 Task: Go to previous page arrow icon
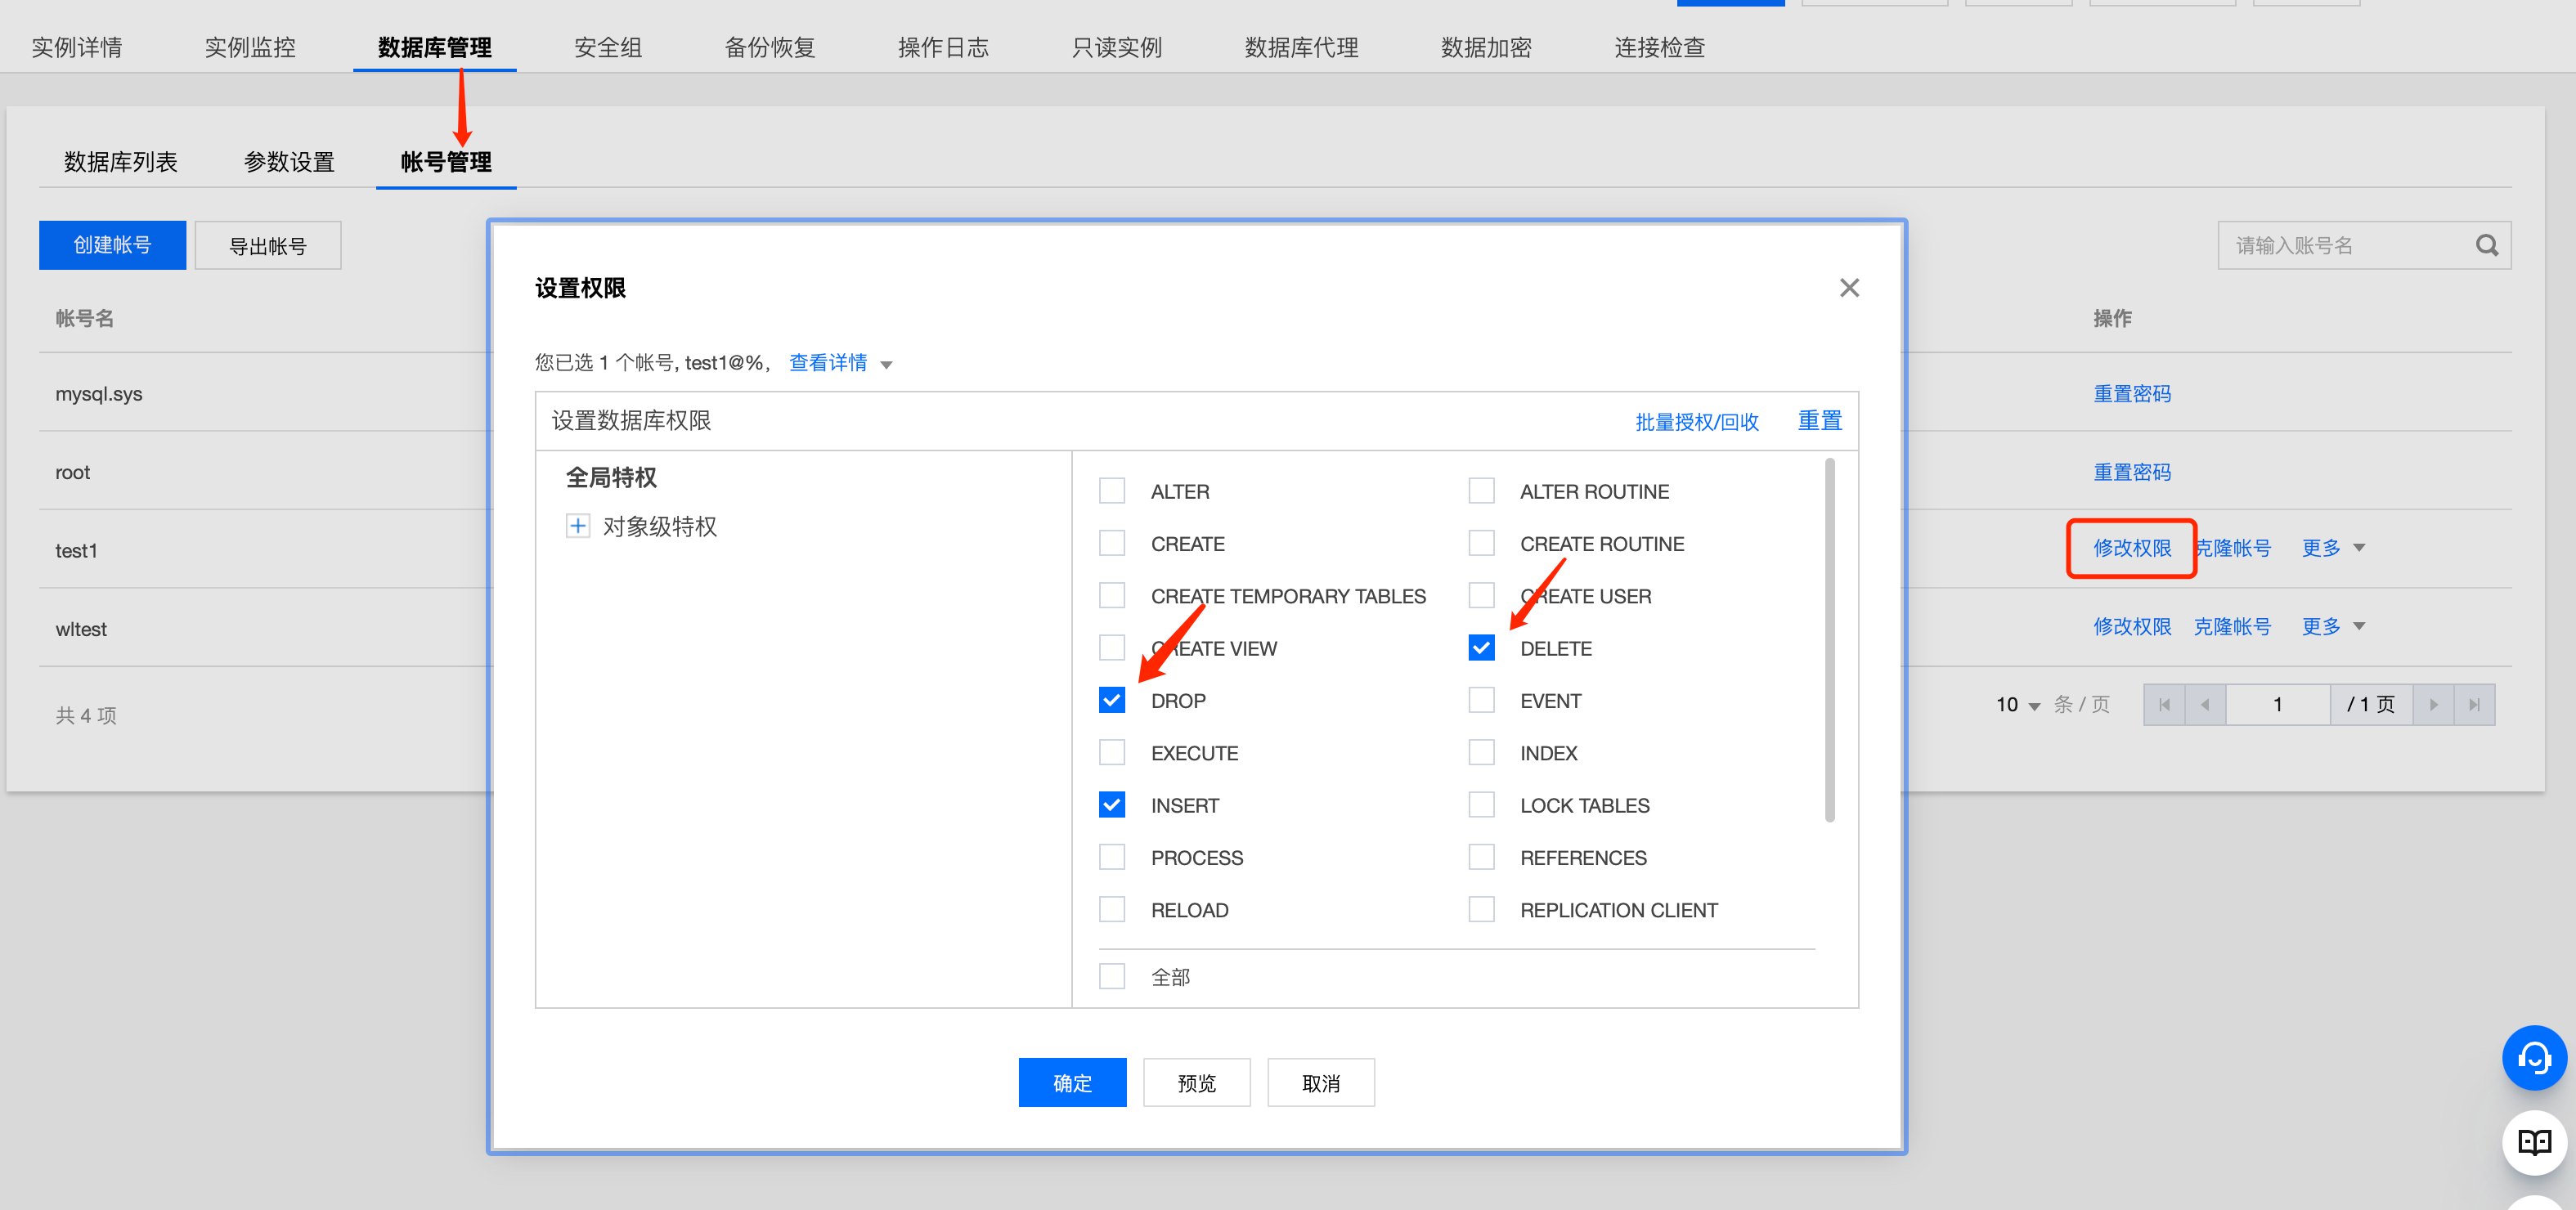pyautogui.click(x=2204, y=705)
